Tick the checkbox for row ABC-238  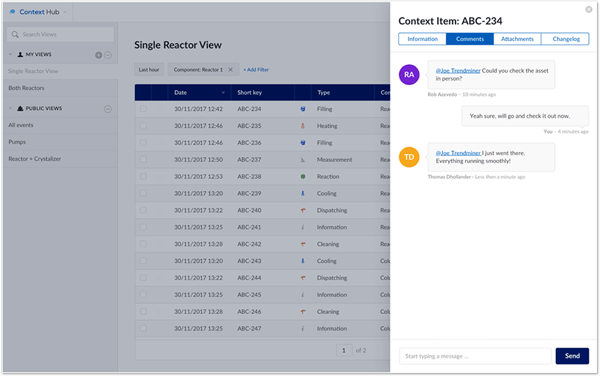pos(143,176)
